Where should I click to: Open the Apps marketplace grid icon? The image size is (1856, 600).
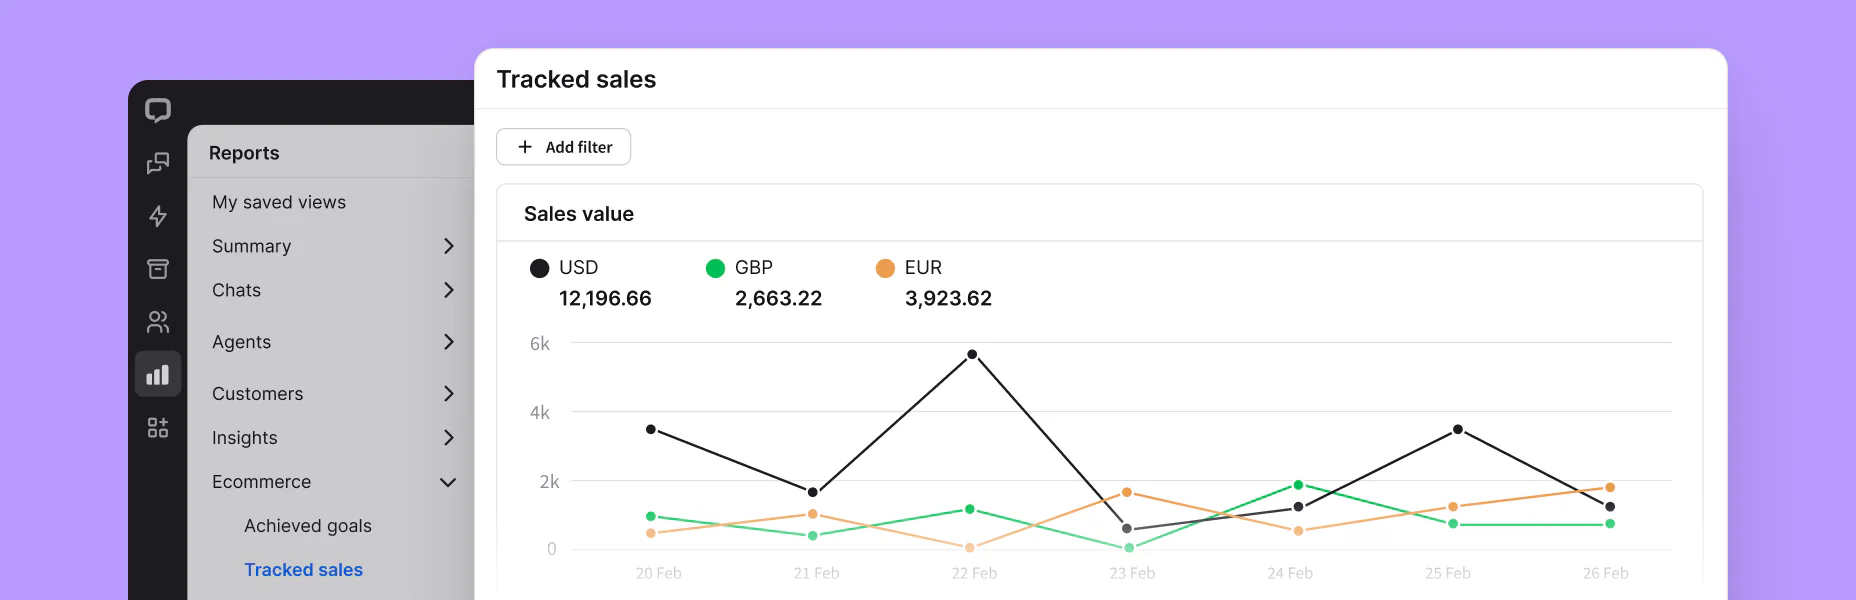(158, 428)
